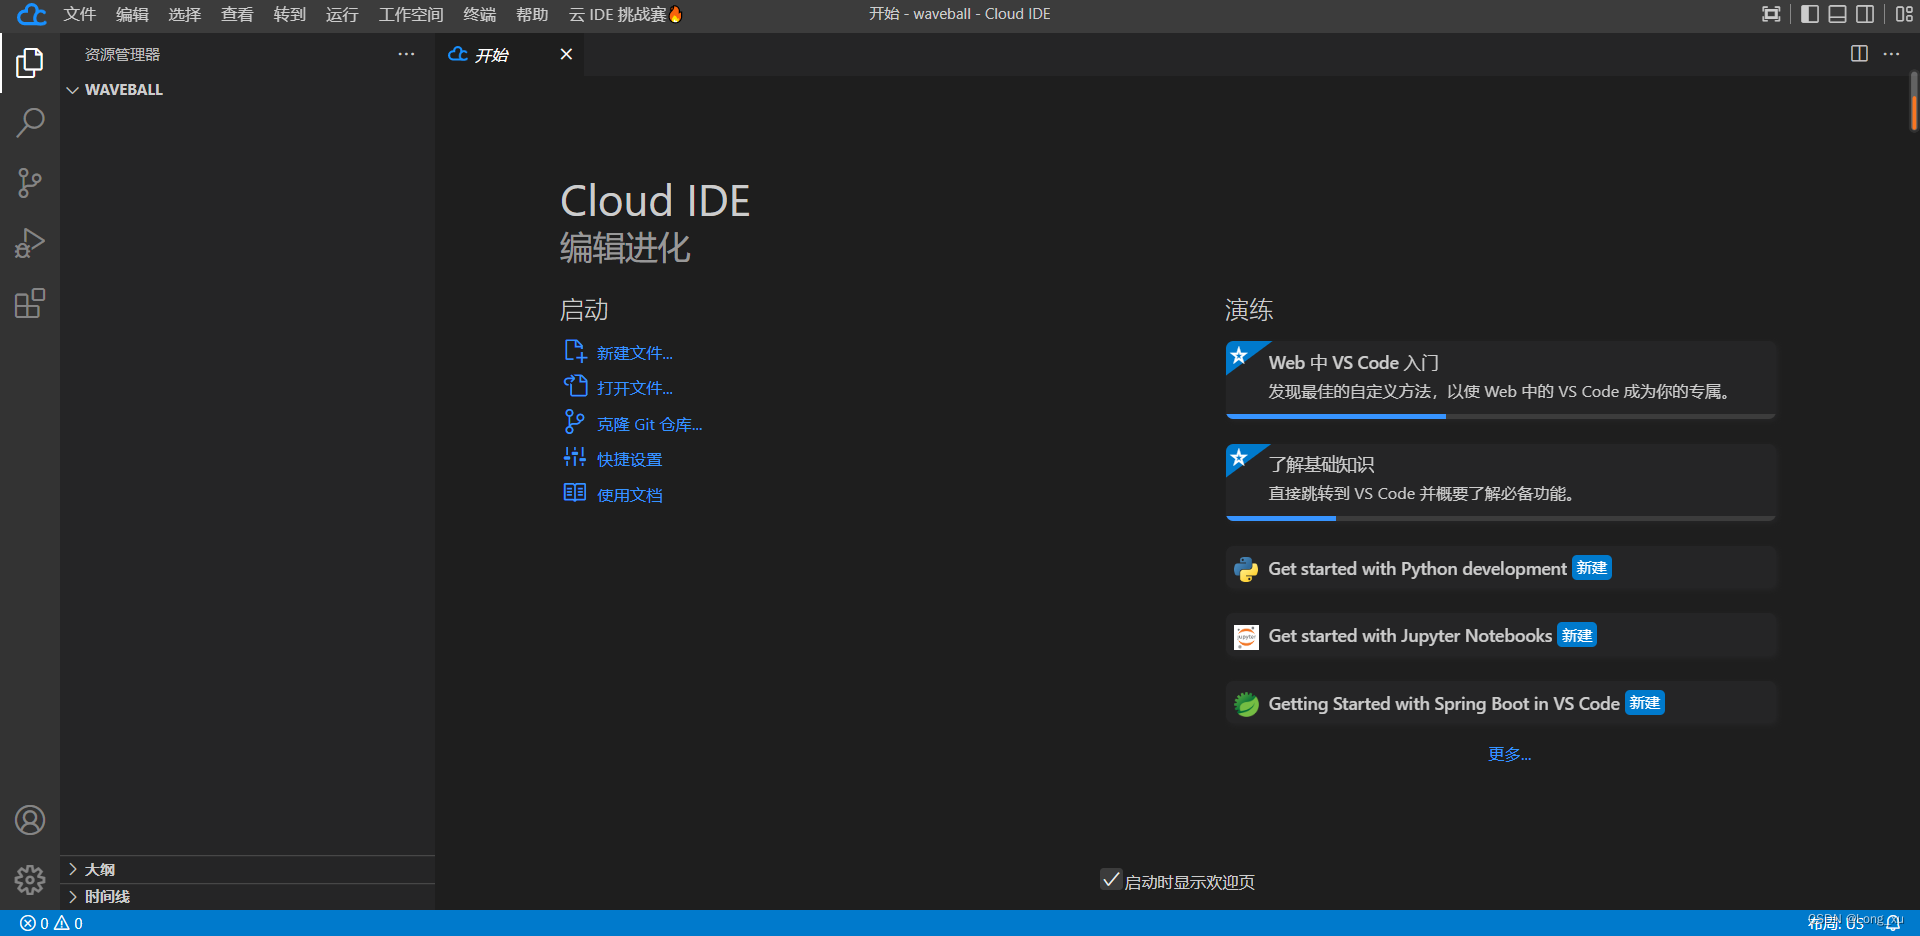Click the Accounts icon in activity bar
The height and width of the screenshot is (936, 1920).
click(x=30, y=820)
